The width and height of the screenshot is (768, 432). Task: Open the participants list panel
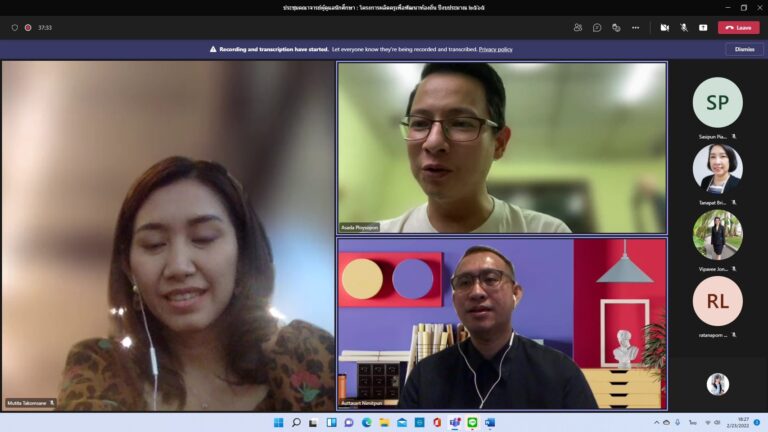coord(578,27)
